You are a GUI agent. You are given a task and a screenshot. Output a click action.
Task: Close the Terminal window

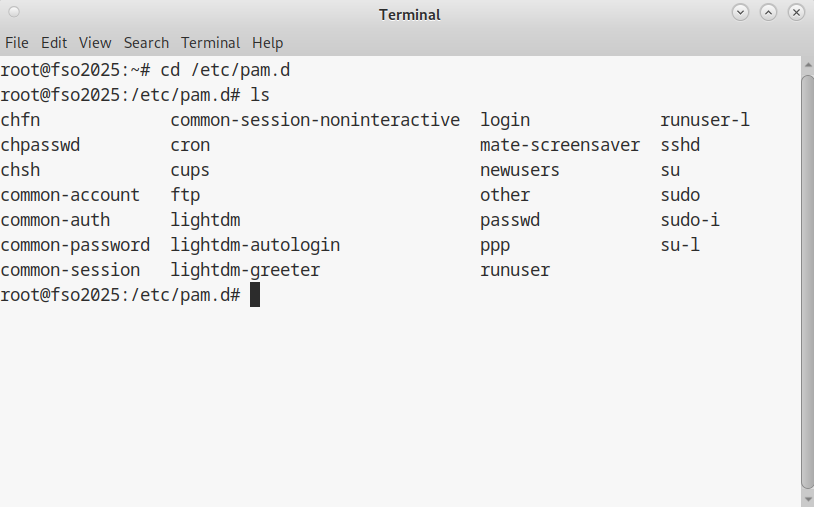[x=796, y=13]
